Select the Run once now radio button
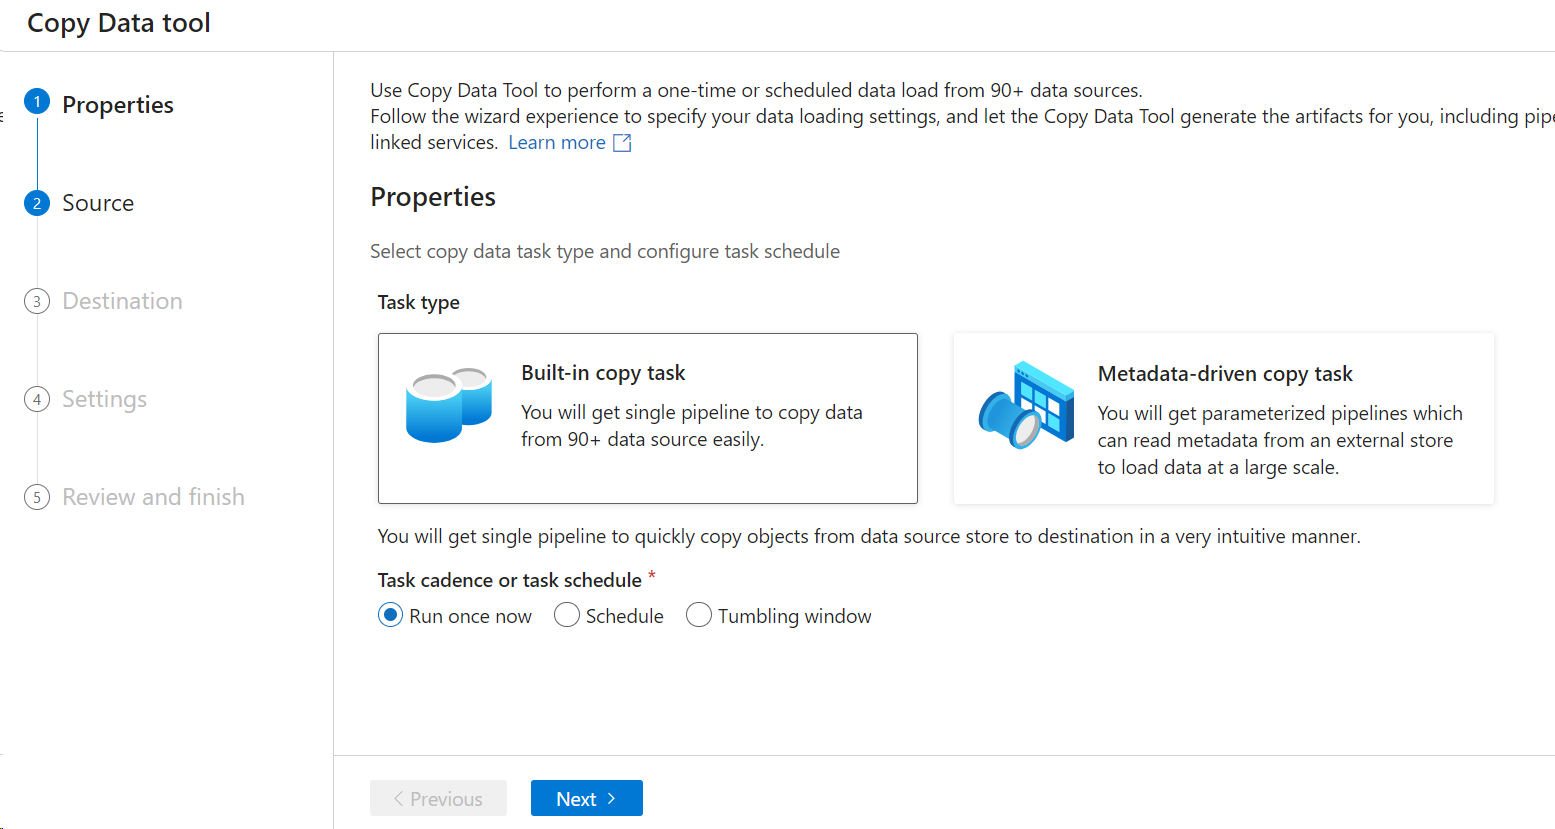Image resolution: width=1555 pixels, height=829 pixels. coord(390,615)
